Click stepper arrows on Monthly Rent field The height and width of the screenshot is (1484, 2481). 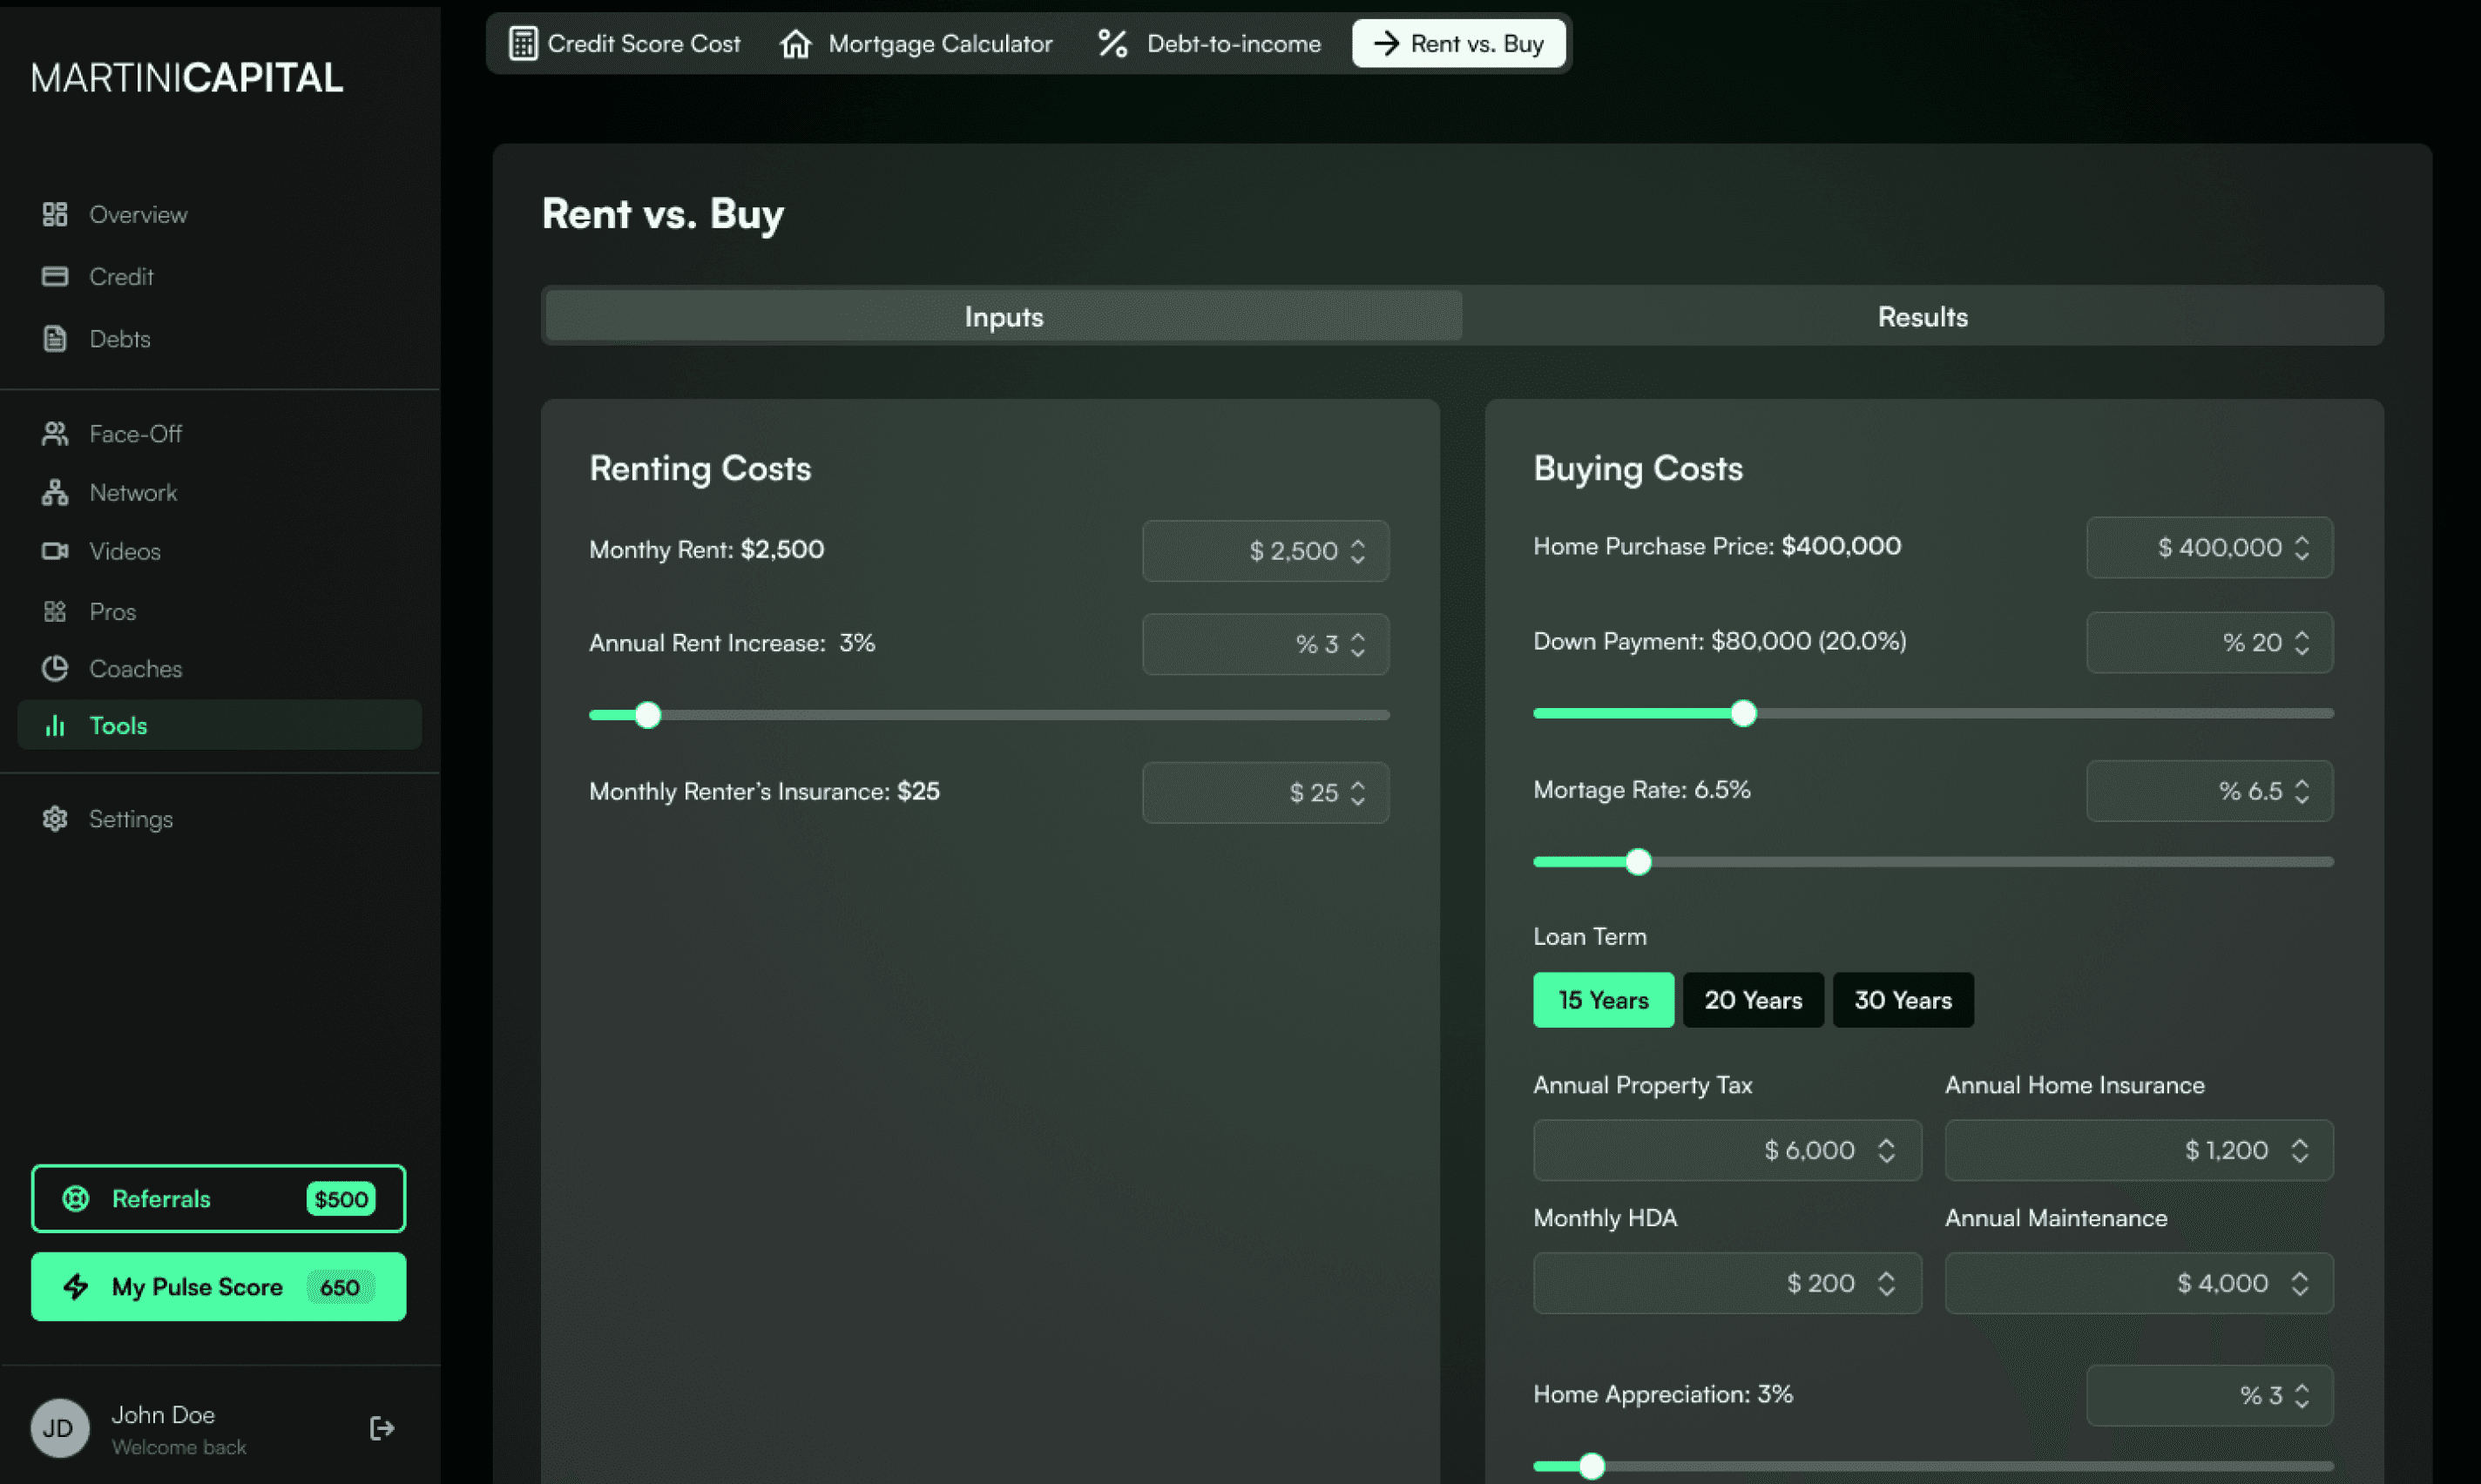pyautogui.click(x=1357, y=551)
